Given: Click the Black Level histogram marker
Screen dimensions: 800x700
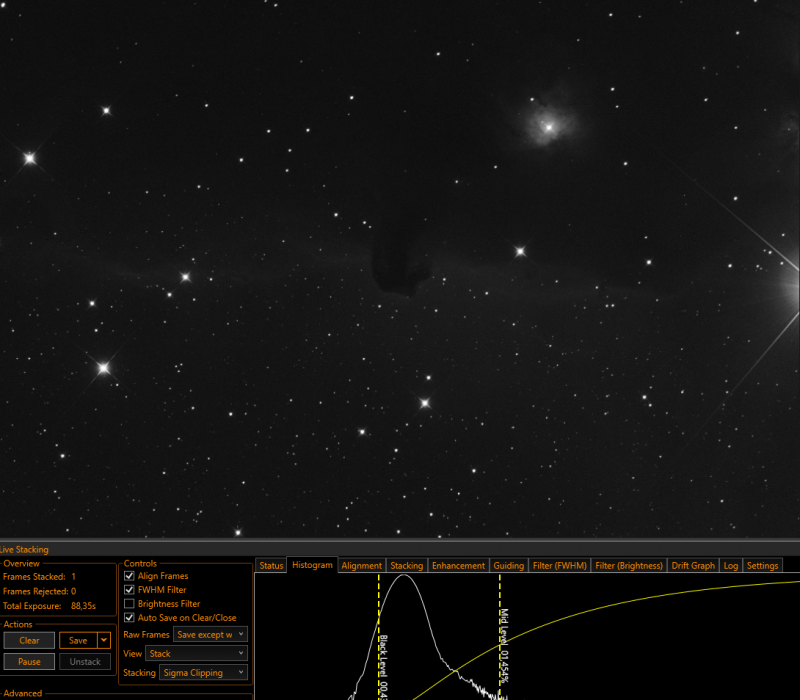Looking at the screenshot, I should [x=379, y=638].
